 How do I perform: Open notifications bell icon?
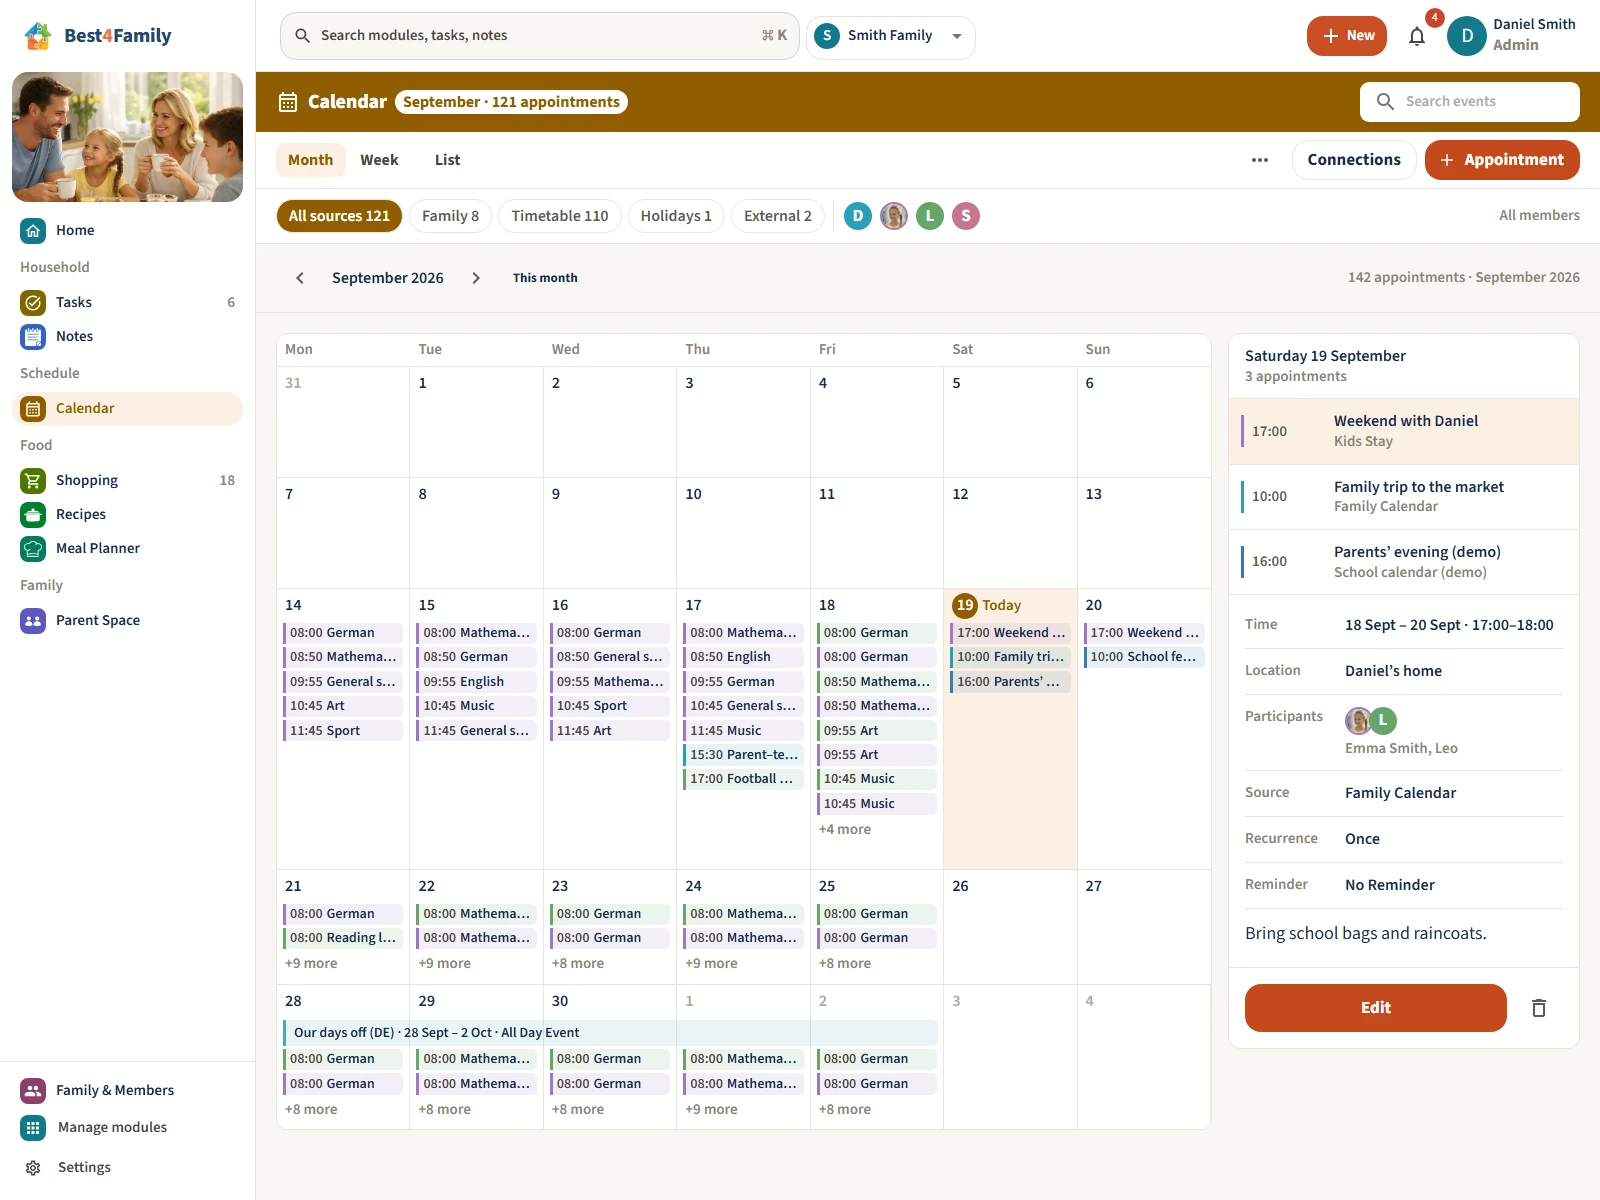pos(1417,36)
